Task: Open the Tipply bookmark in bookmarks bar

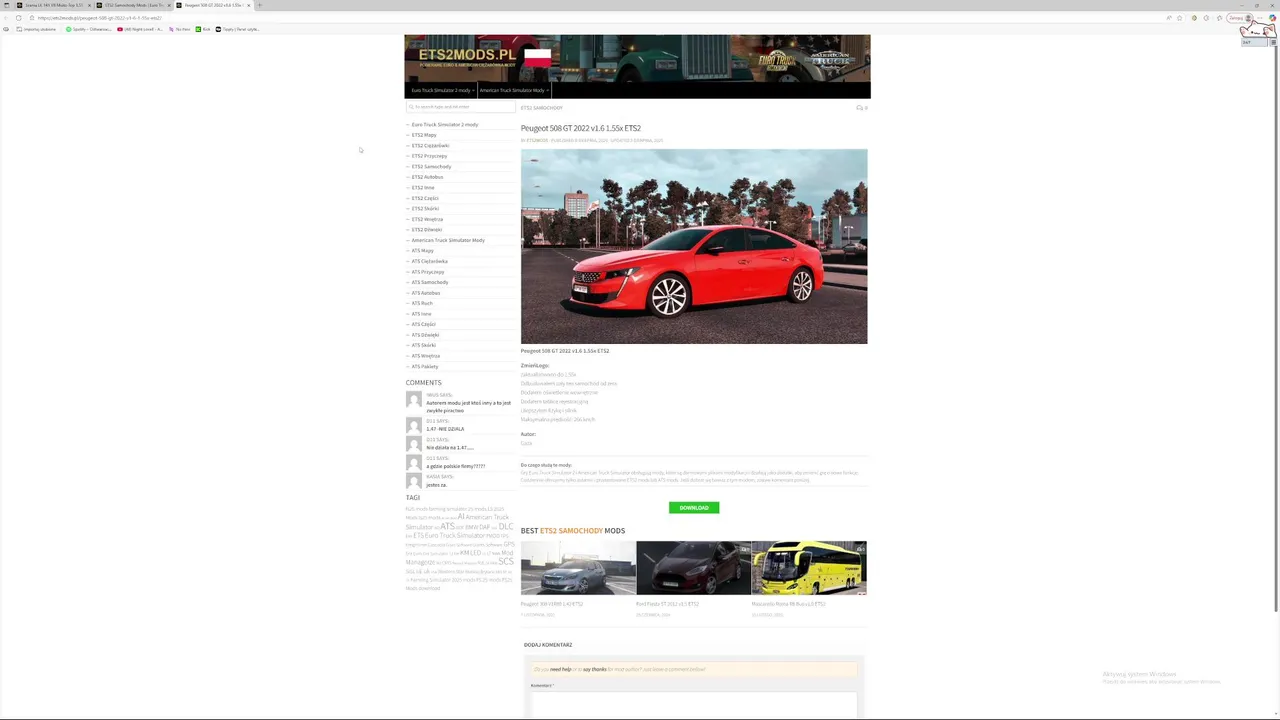Action: pos(237,29)
